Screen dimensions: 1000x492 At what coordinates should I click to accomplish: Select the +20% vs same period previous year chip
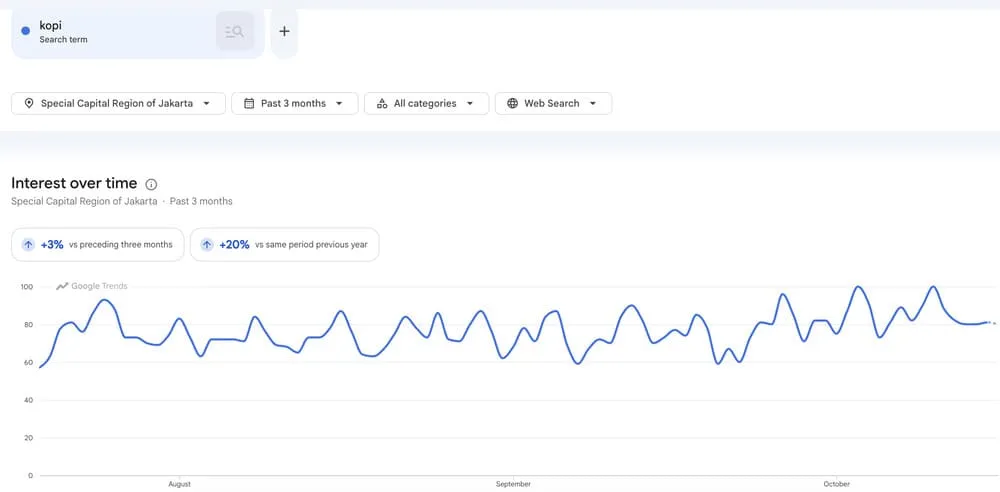click(284, 244)
